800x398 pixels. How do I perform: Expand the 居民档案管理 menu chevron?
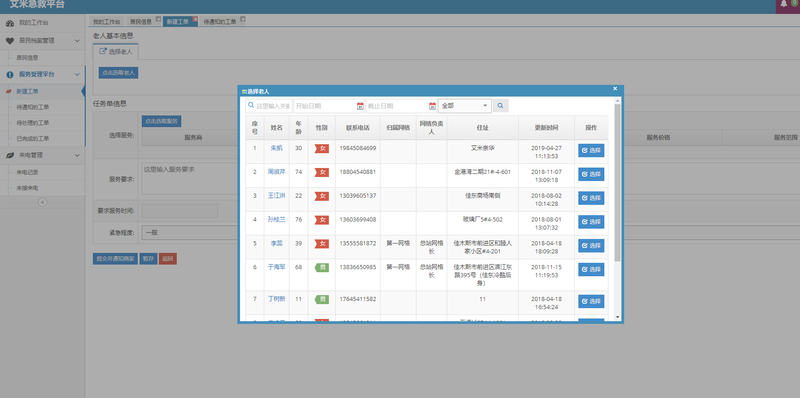77,41
